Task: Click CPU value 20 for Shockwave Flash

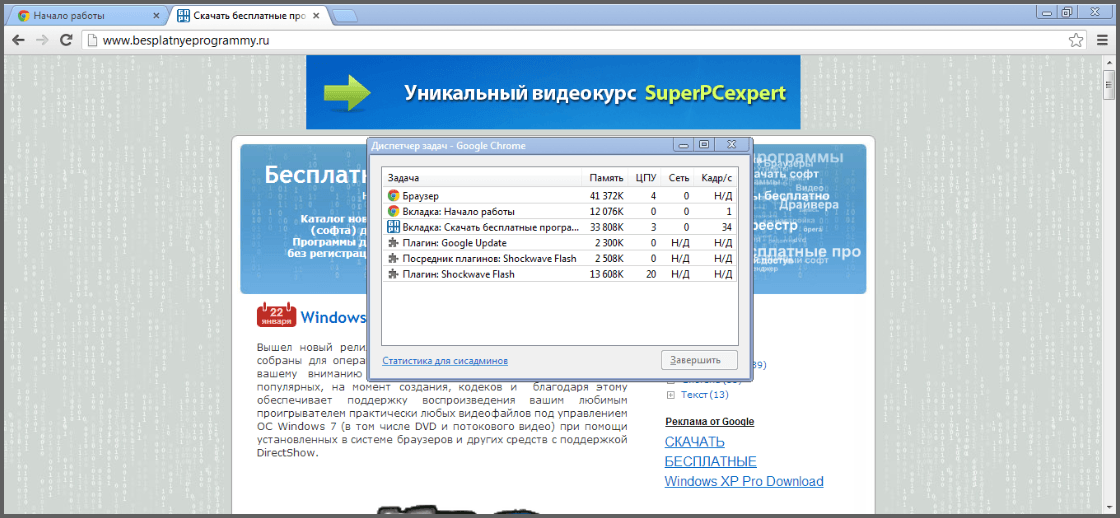Action: pos(650,274)
